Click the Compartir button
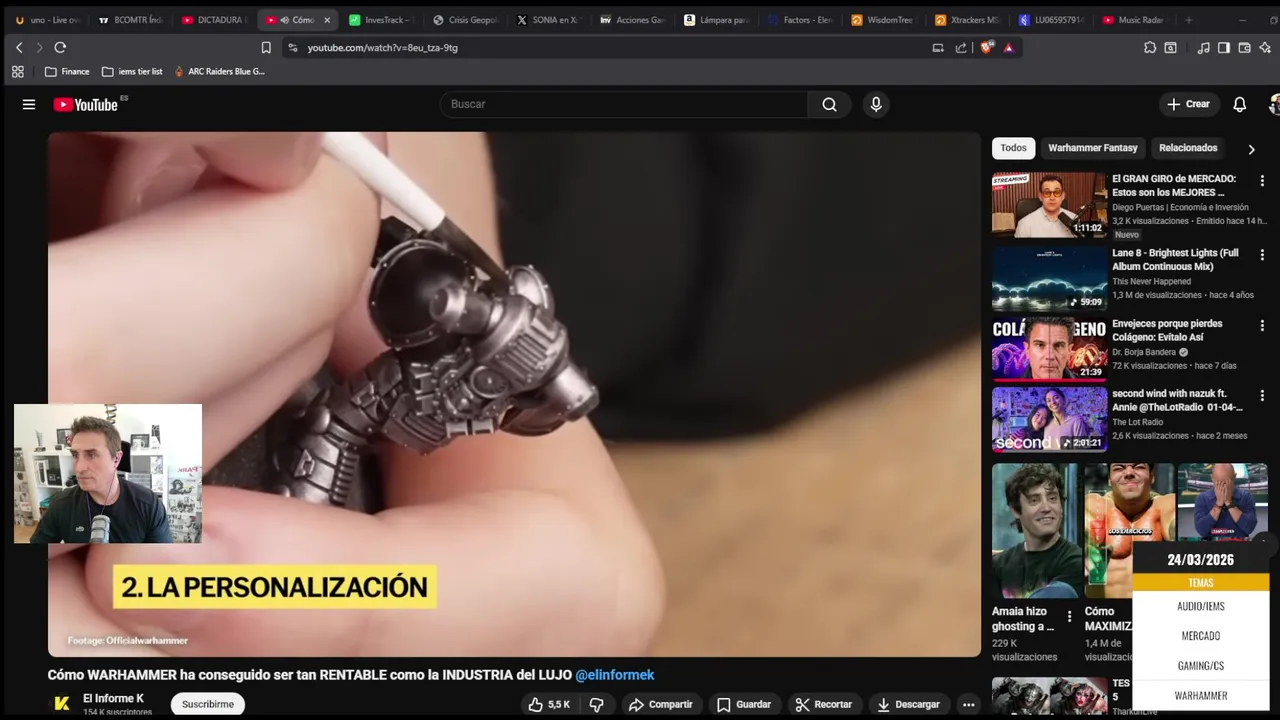The image size is (1280, 720). coord(660,704)
